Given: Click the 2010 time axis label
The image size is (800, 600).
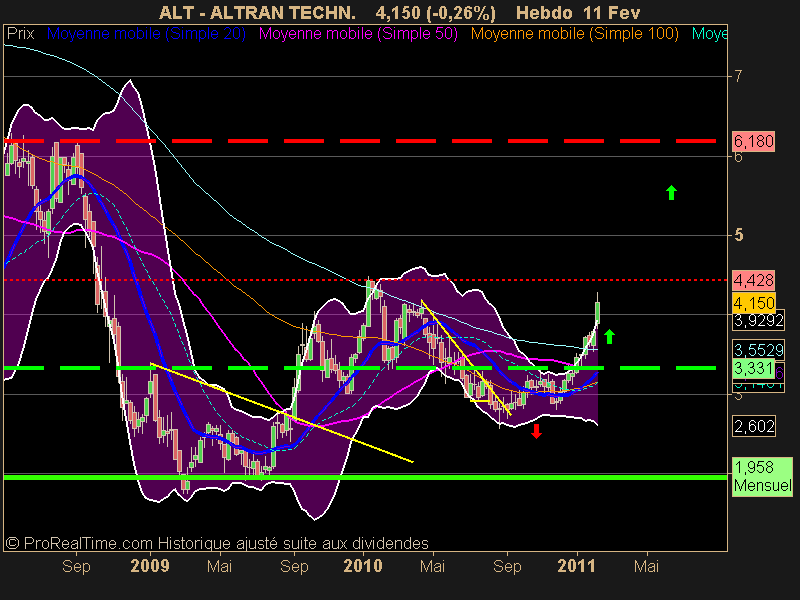Looking at the screenshot, I should tap(363, 566).
